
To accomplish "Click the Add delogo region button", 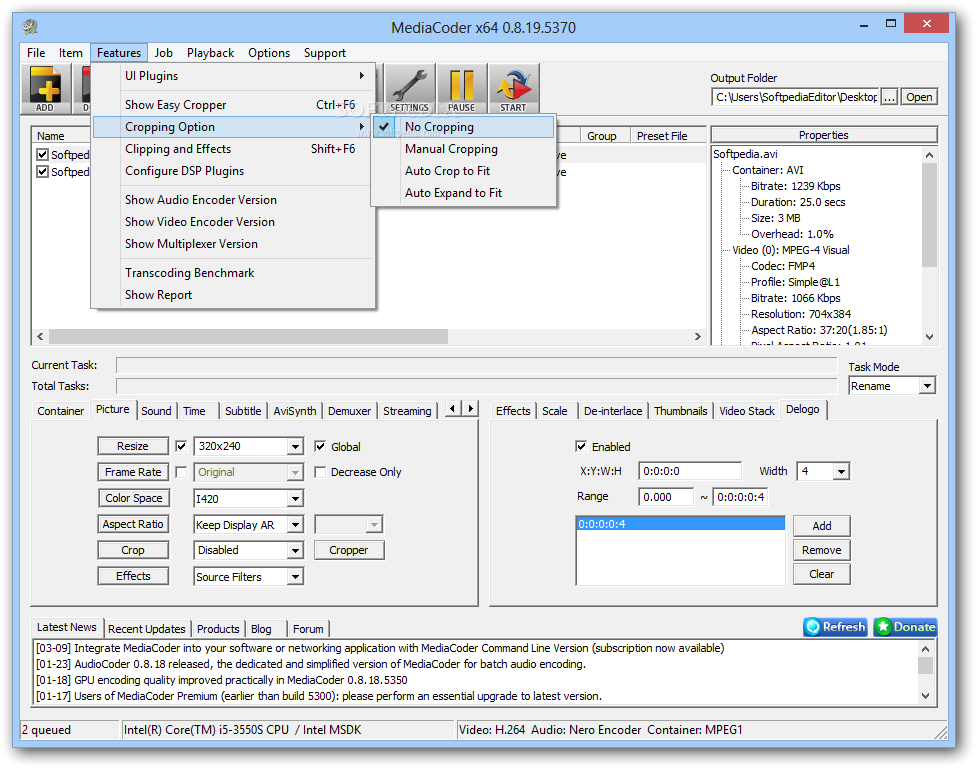I will 822,526.
